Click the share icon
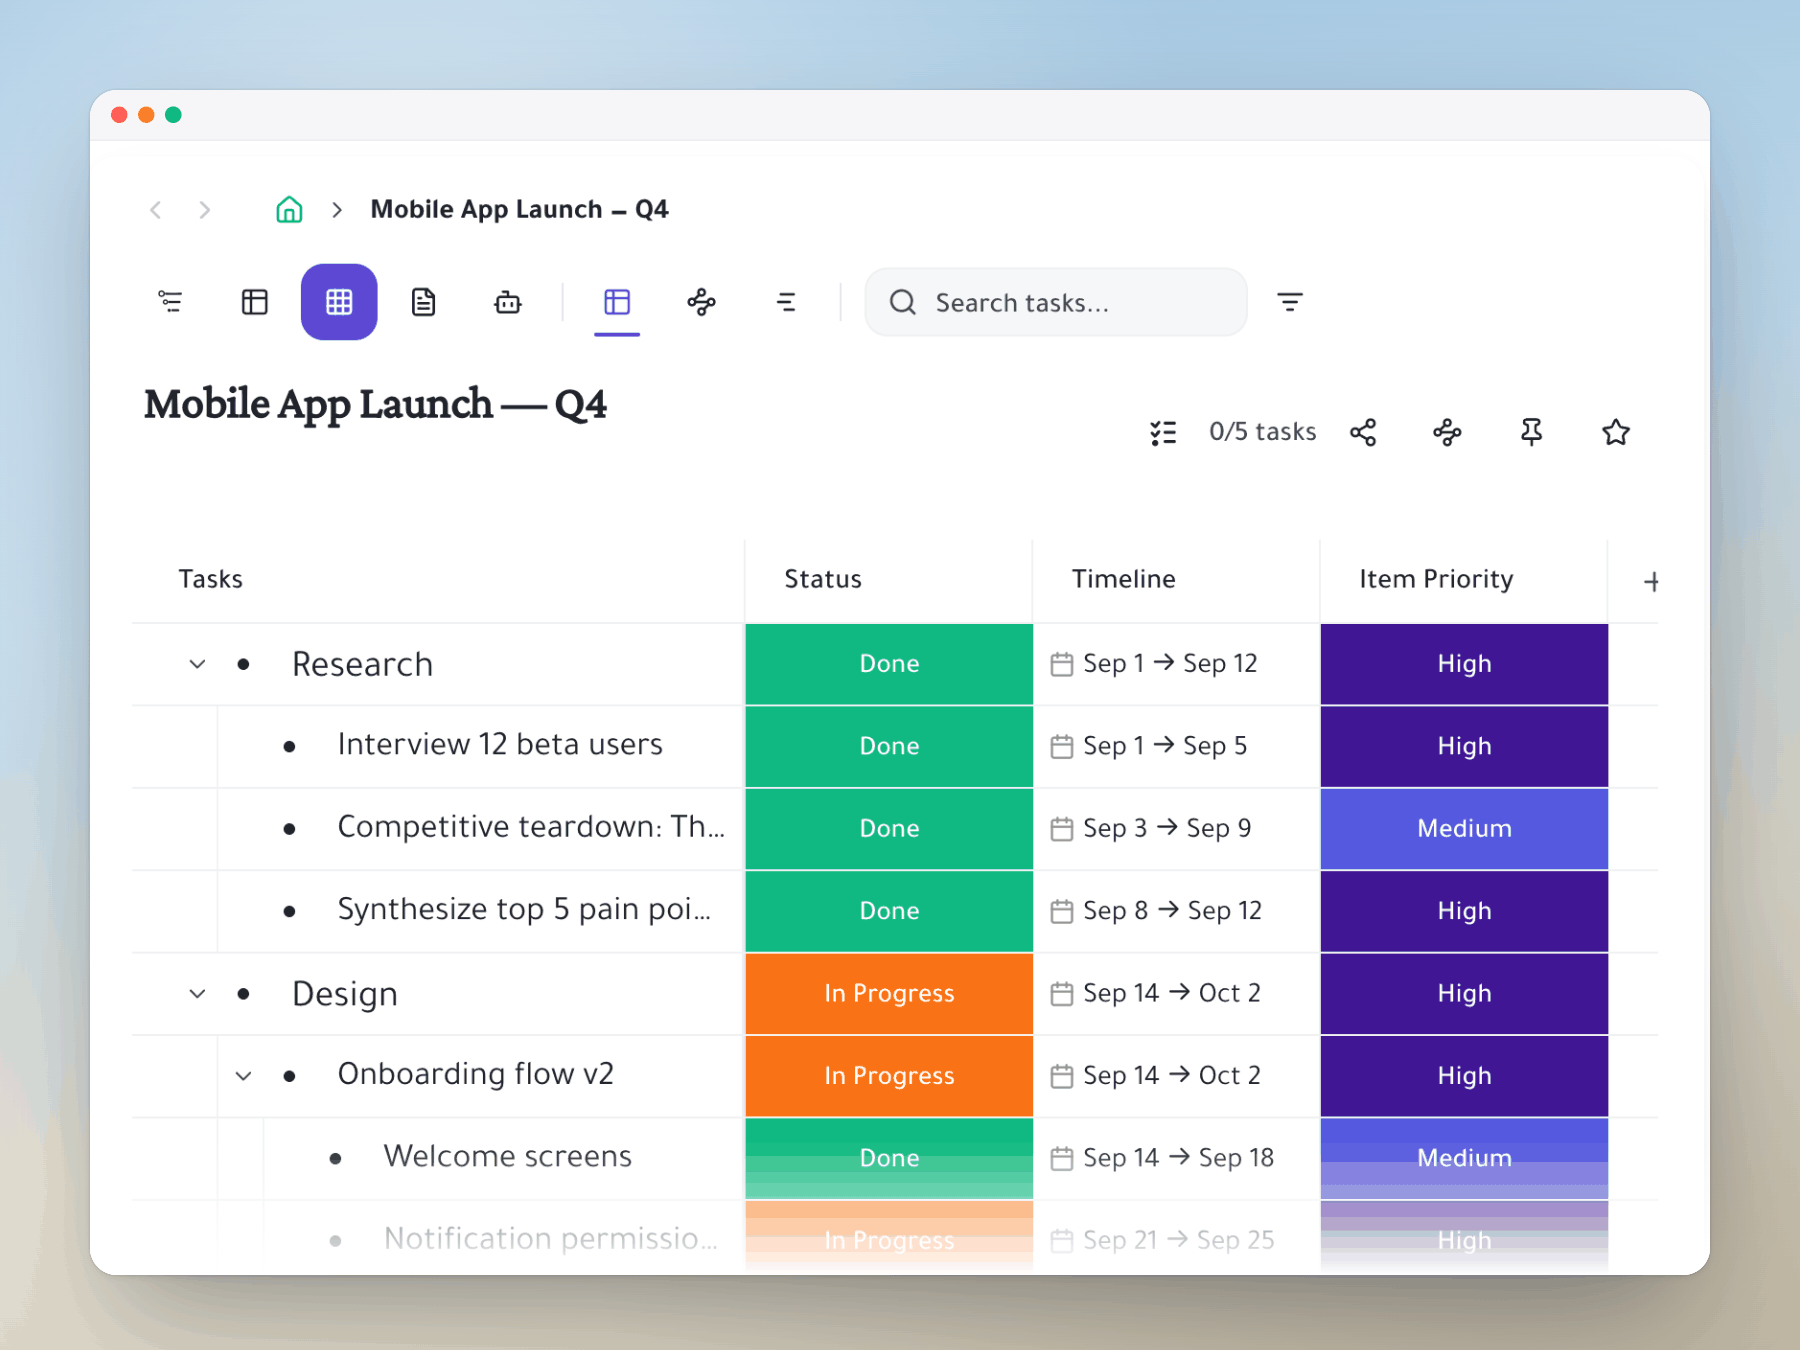1800x1350 pixels. pyautogui.click(x=1363, y=432)
